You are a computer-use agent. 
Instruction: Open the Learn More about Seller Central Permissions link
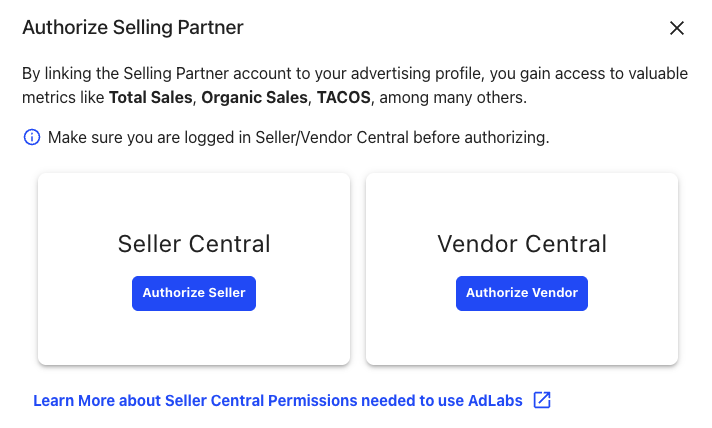coord(278,400)
